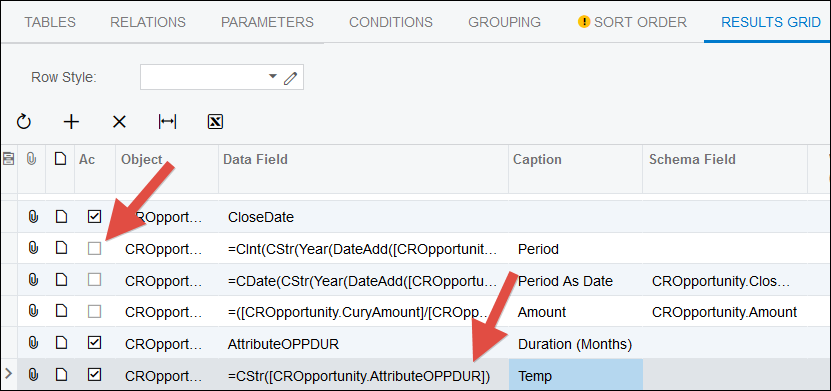The width and height of the screenshot is (831, 391).
Task: Edit Row Style with pencil icon
Action: pos(290,78)
